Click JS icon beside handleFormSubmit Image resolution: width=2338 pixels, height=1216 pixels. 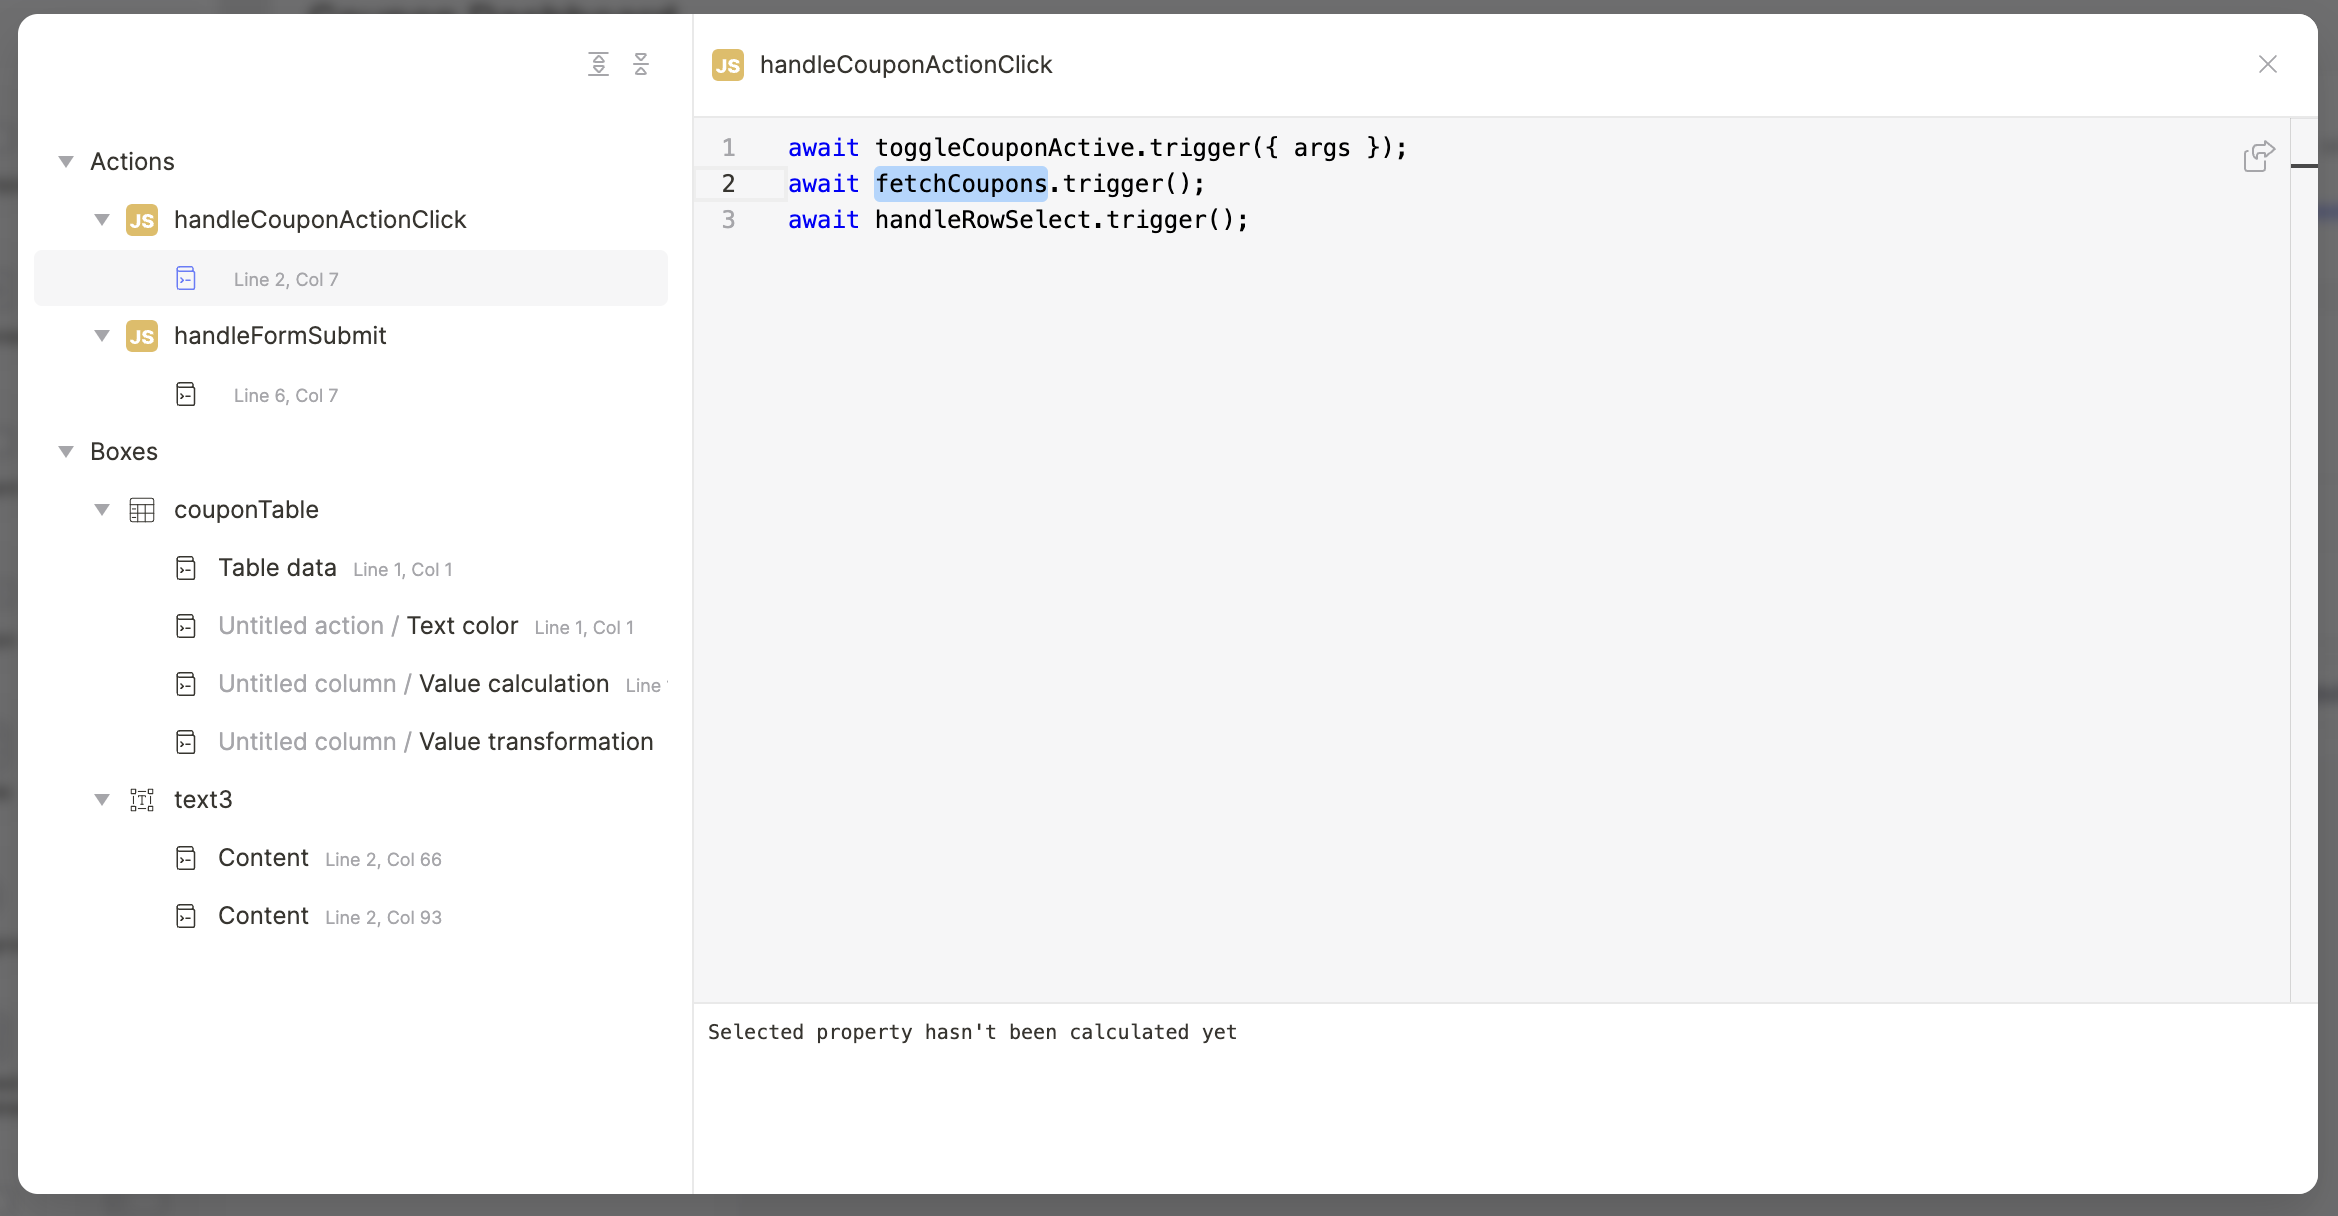pos(142,336)
